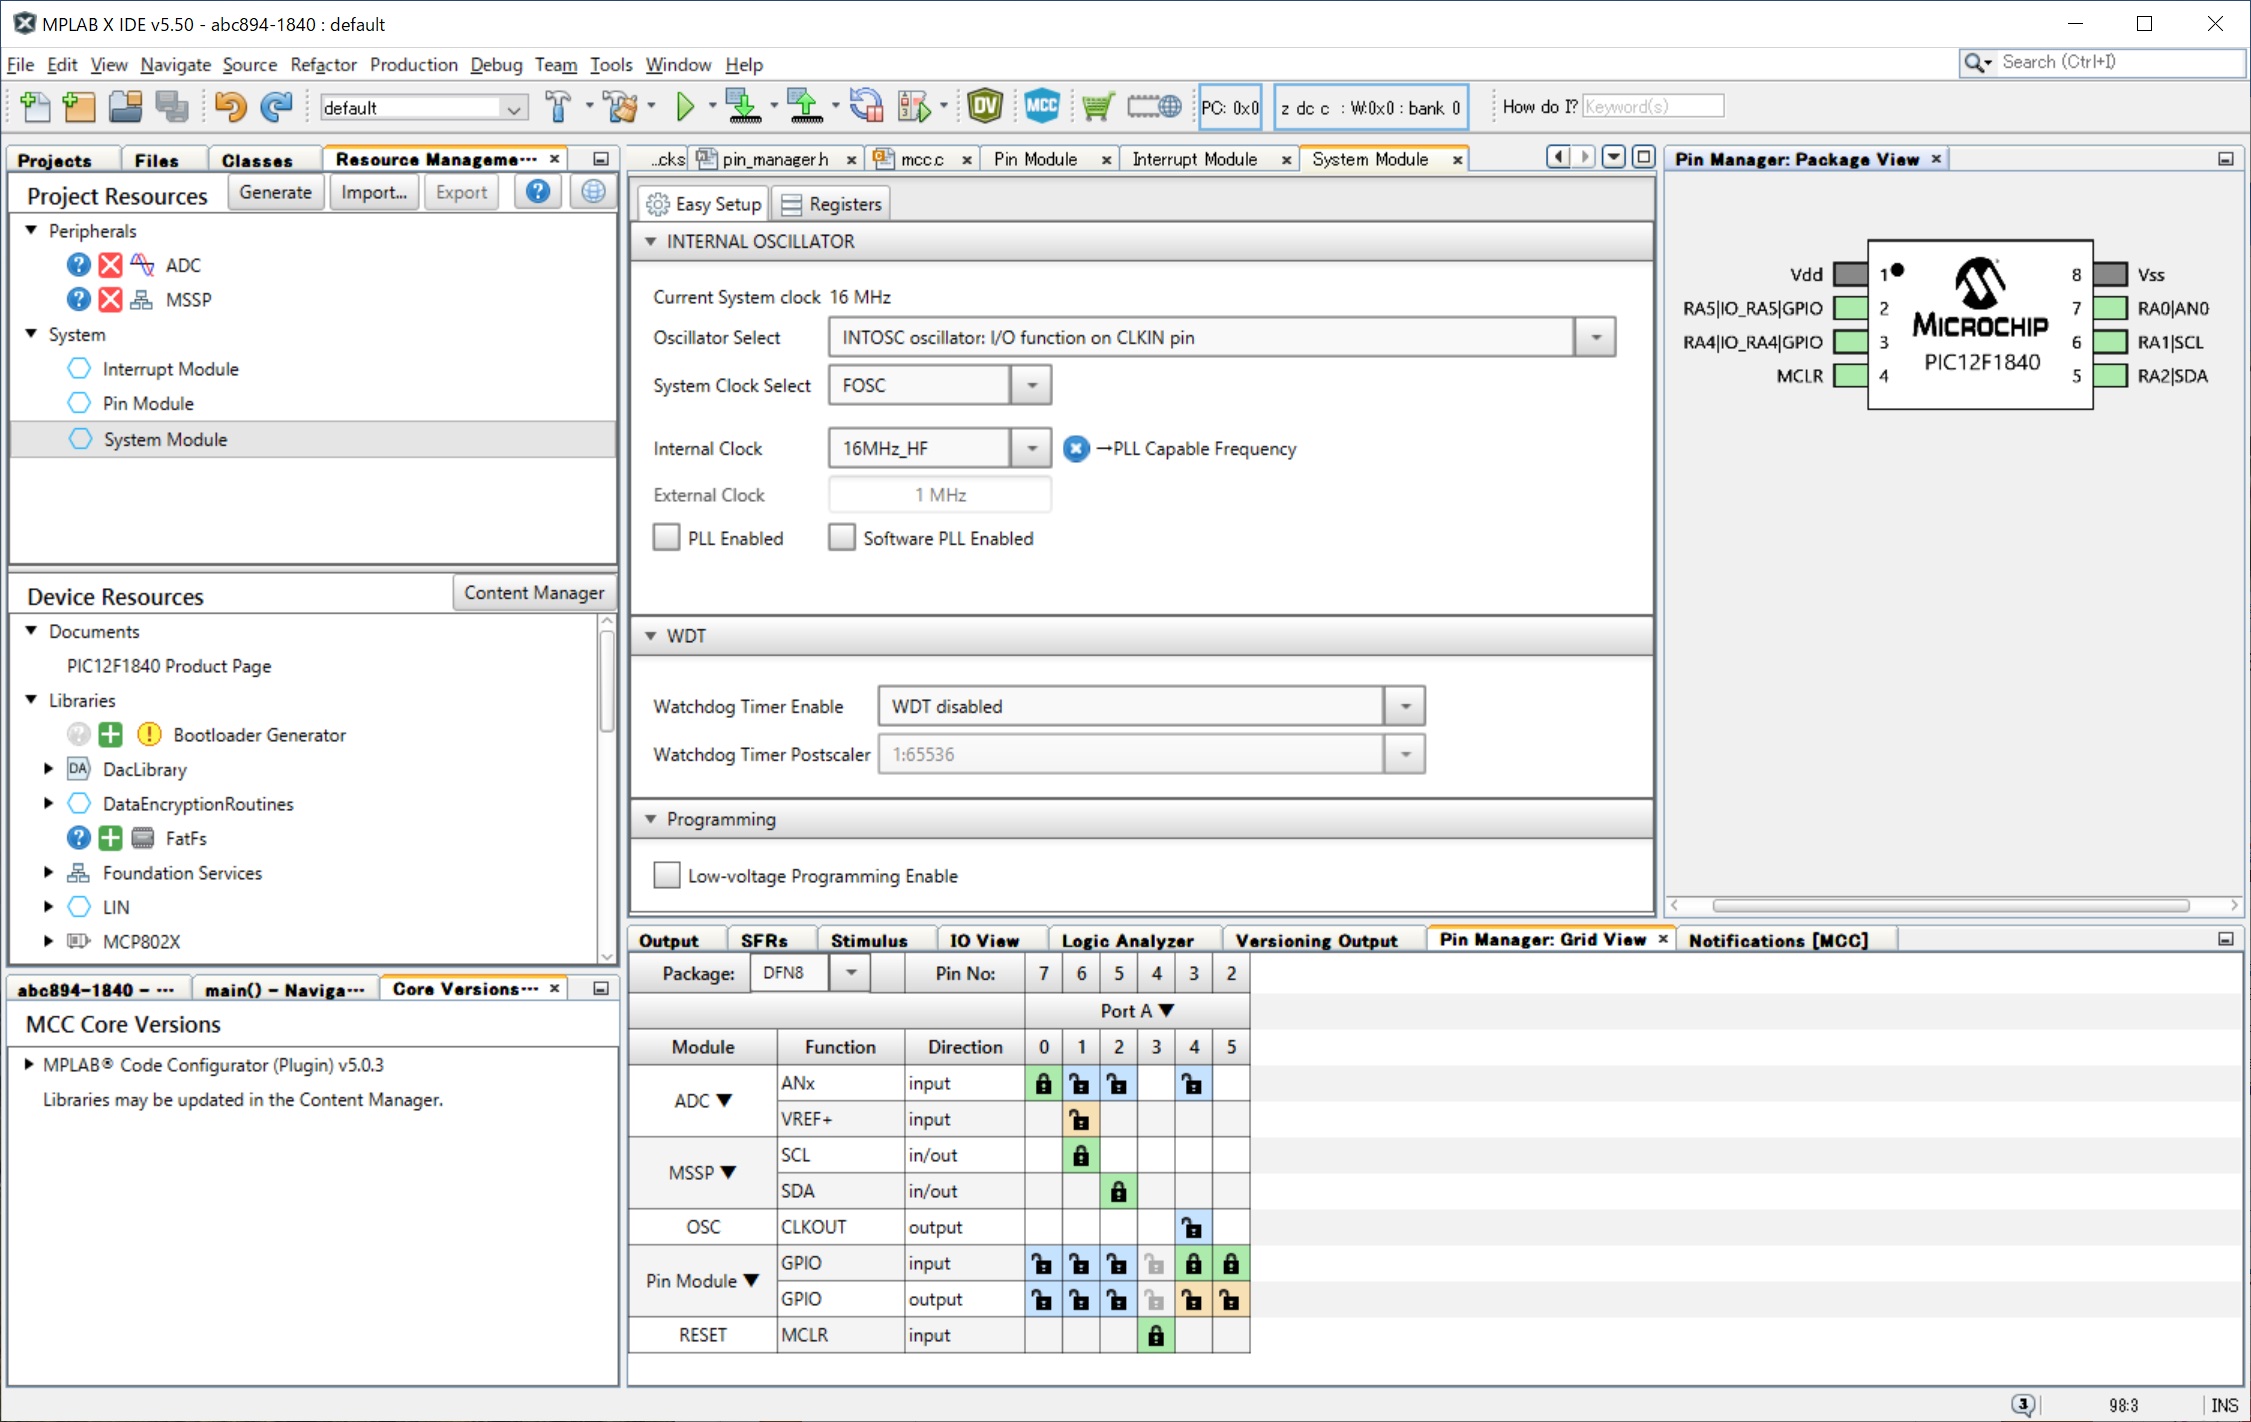The width and height of the screenshot is (2251, 1422).
Task: Enable the PLL Enabled checkbox
Action: 666,537
